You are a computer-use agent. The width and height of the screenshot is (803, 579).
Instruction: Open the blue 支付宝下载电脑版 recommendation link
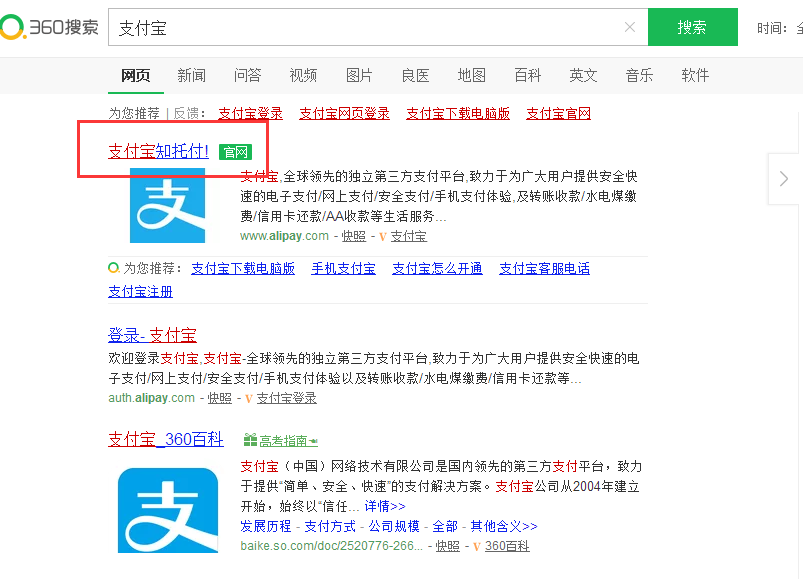click(x=243, y=268)
